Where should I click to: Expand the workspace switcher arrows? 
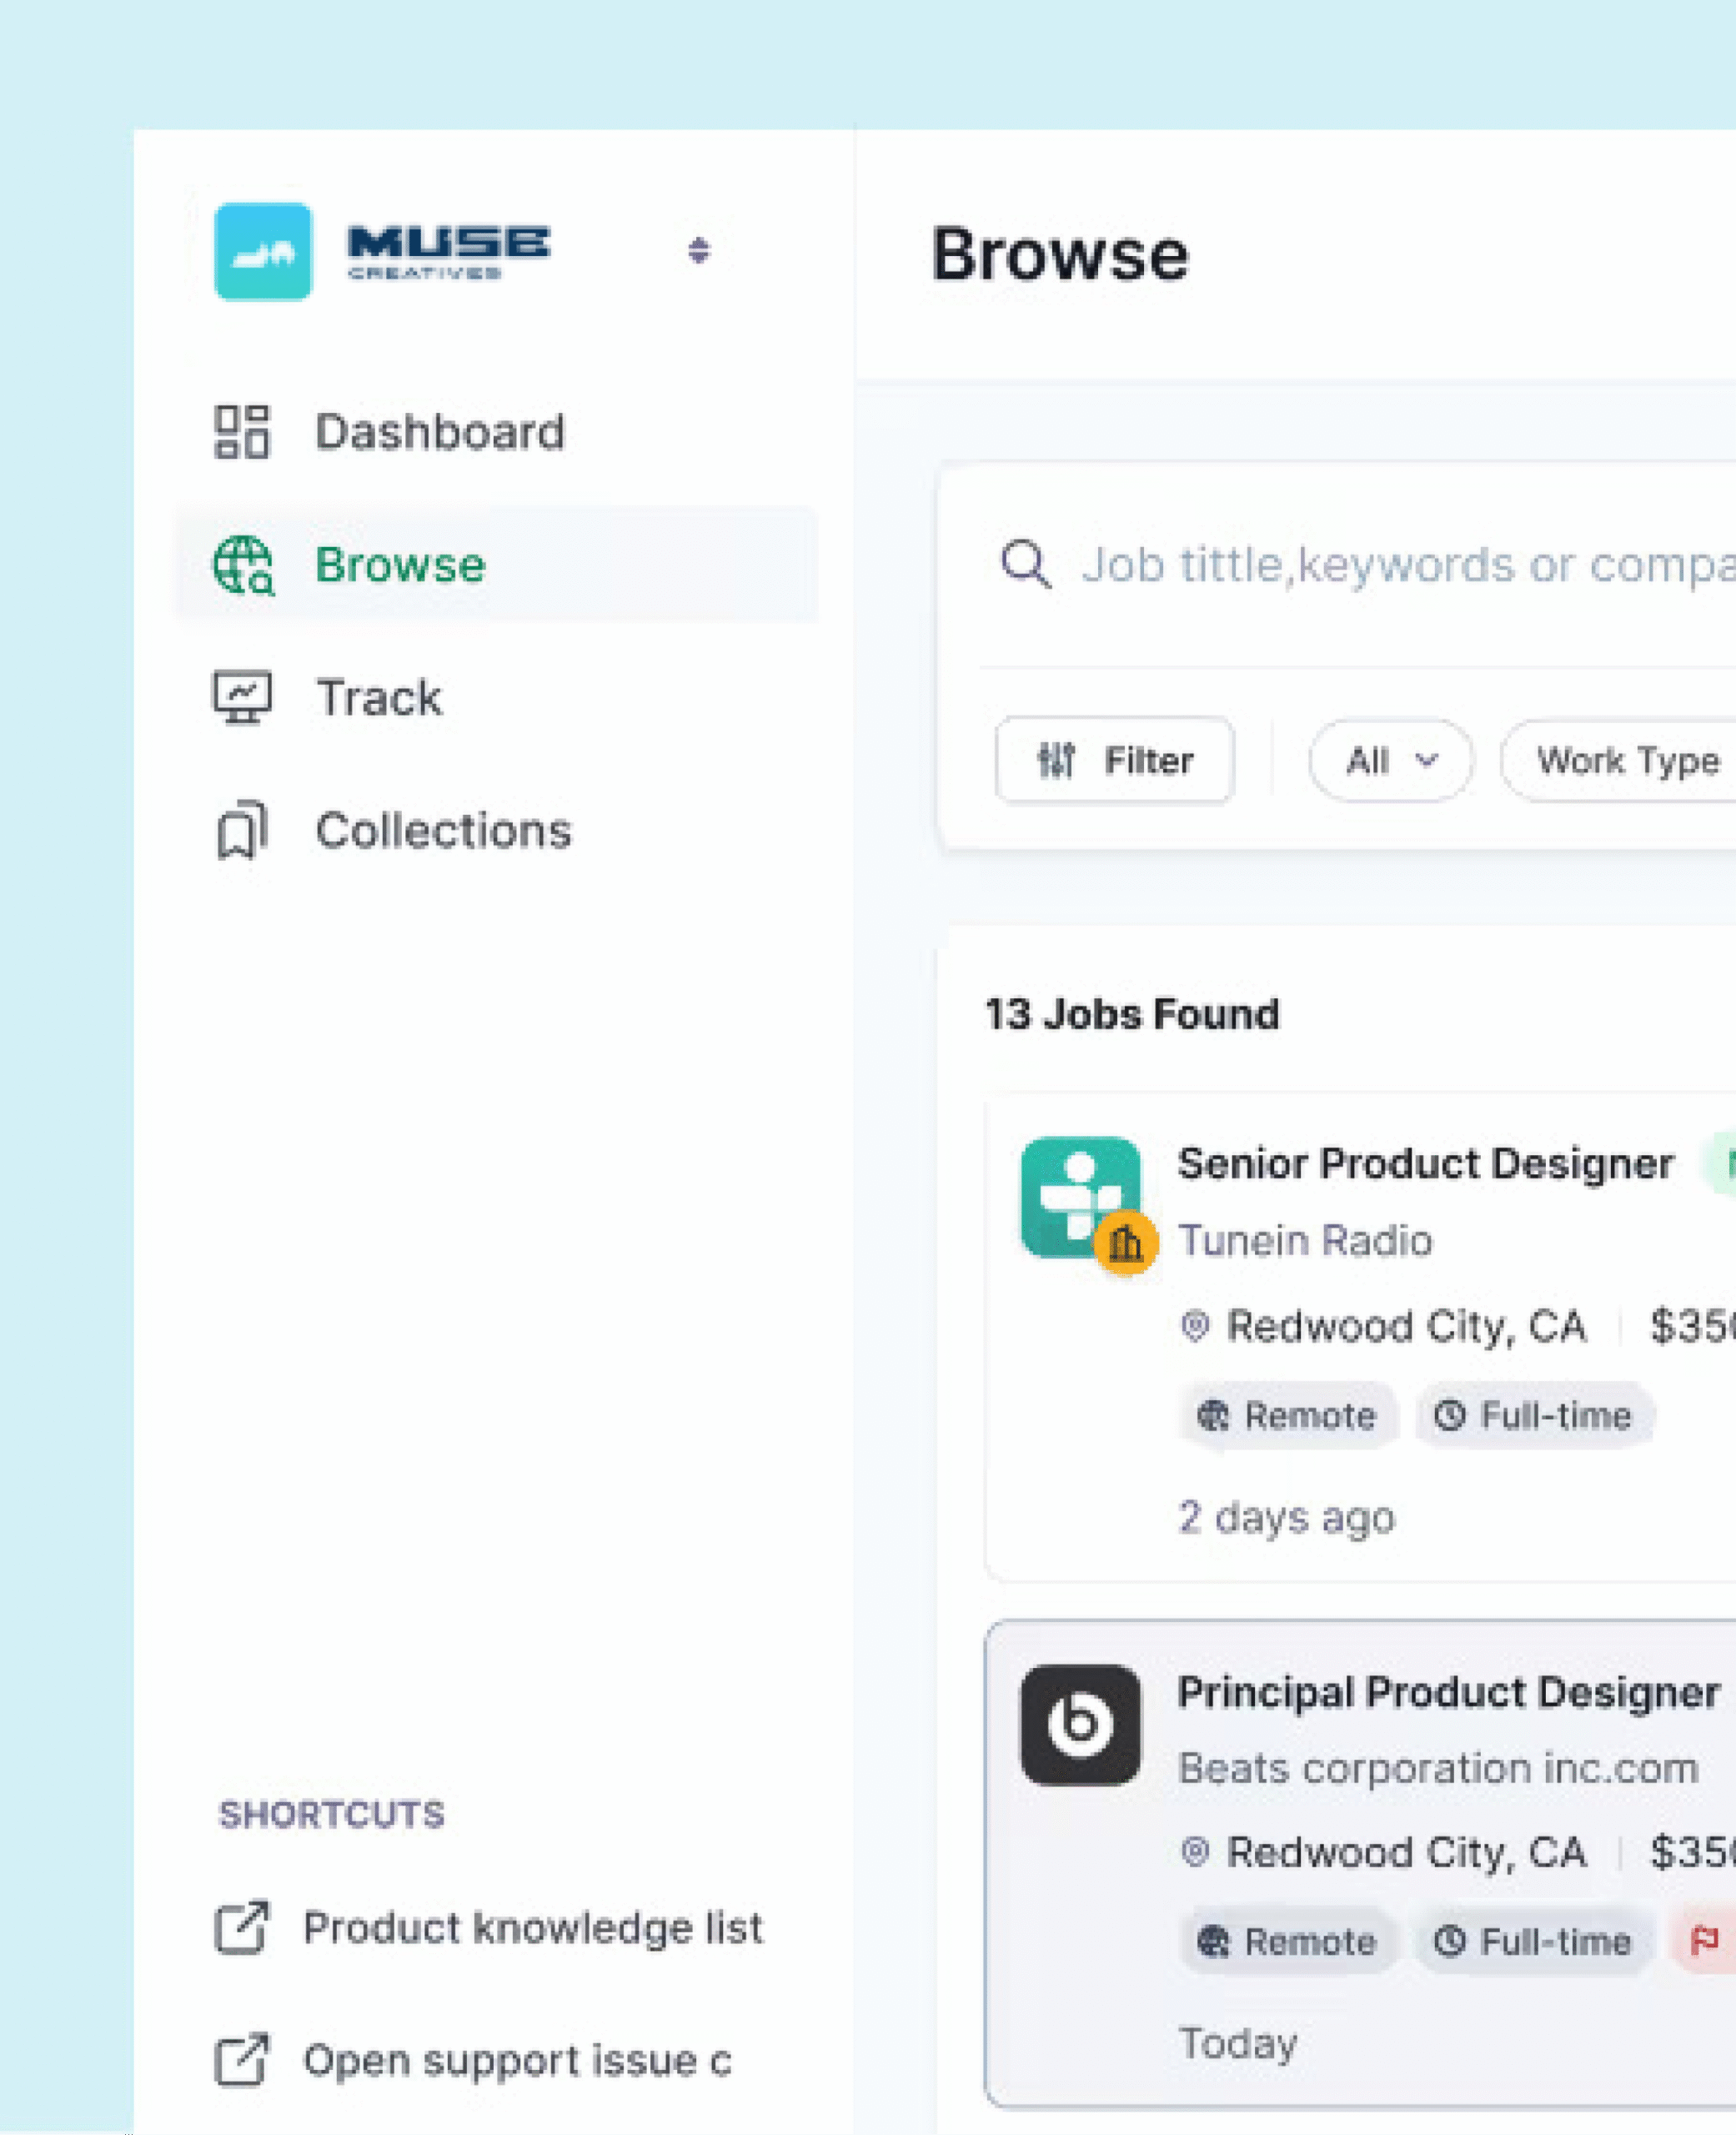point(698,250)
